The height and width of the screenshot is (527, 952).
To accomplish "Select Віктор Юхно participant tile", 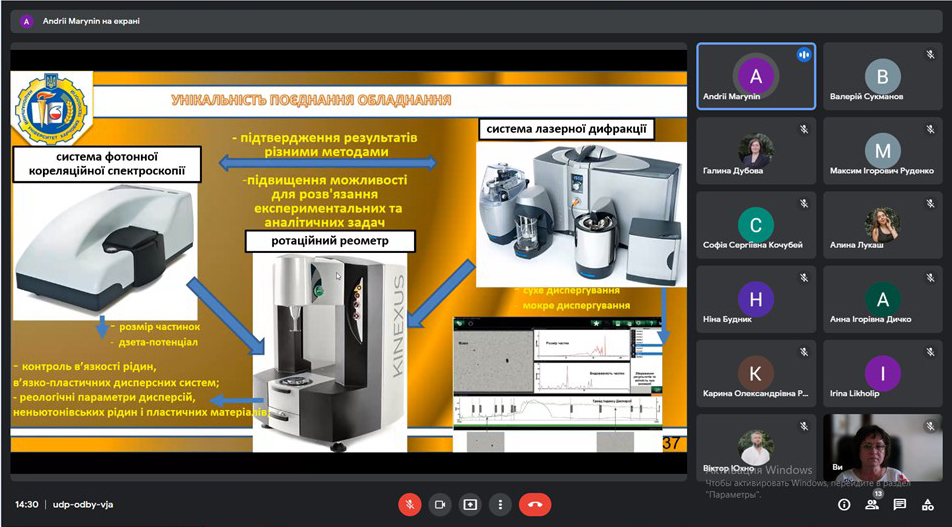I will click(756, 447).
